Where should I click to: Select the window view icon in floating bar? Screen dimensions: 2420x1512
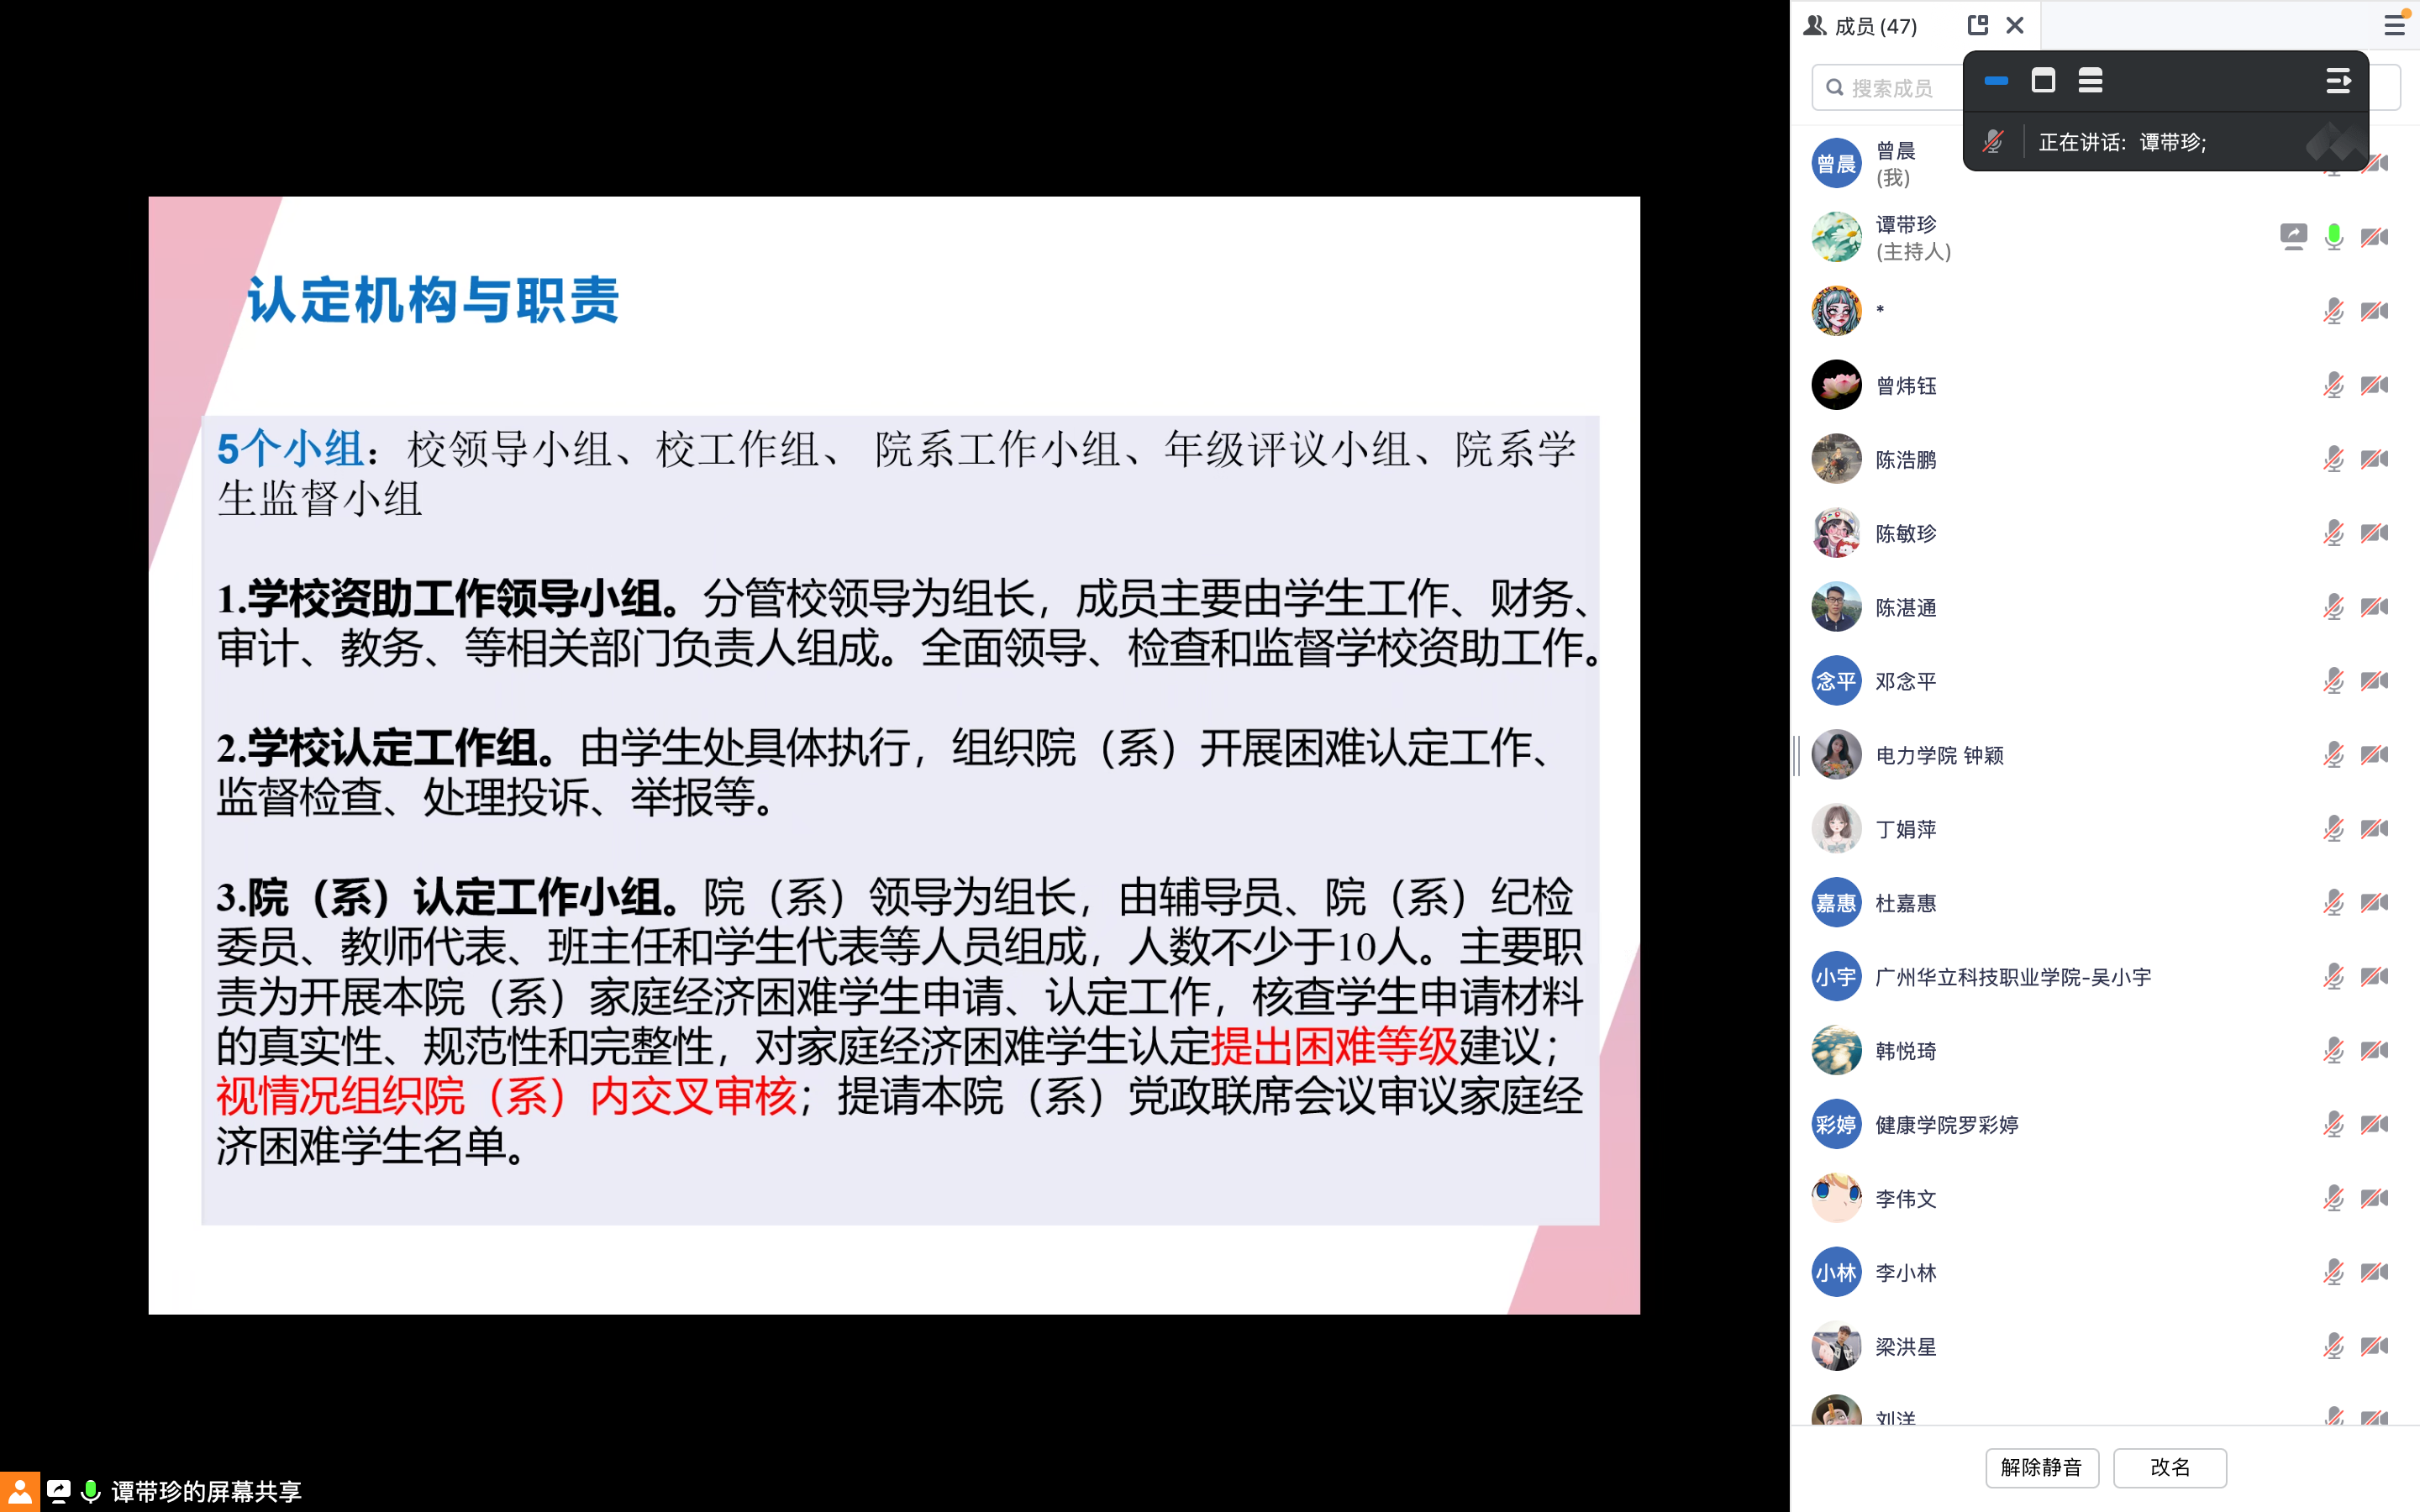point(2043,81)
